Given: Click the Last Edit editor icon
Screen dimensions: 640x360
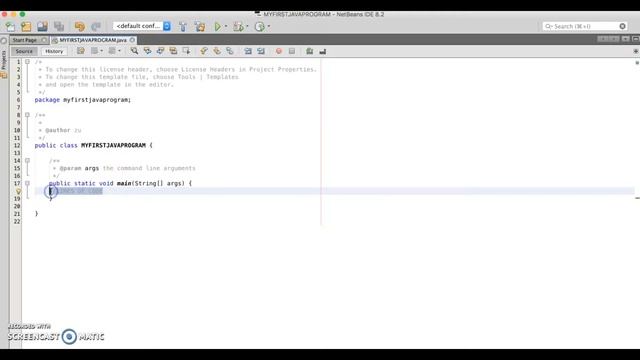Looking at the screenshot, I should pyautogui.click(x=81, y=51).
